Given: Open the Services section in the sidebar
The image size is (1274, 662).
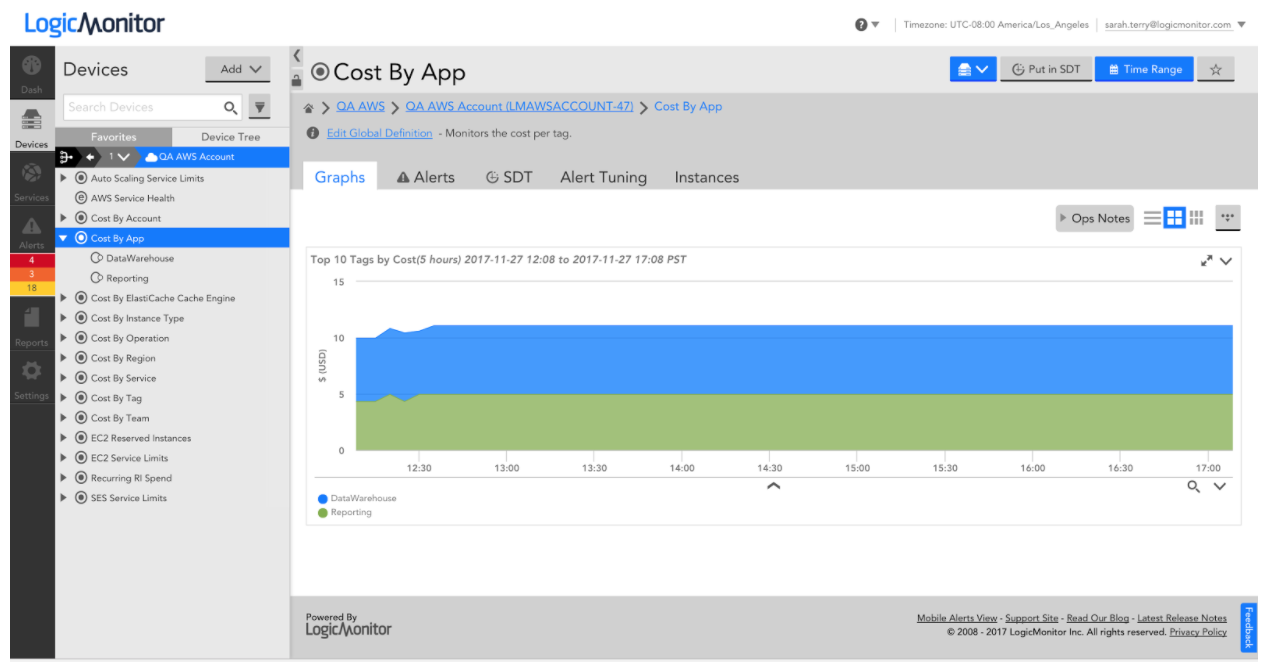Looking at the screenshot, I should pos(32,180).
